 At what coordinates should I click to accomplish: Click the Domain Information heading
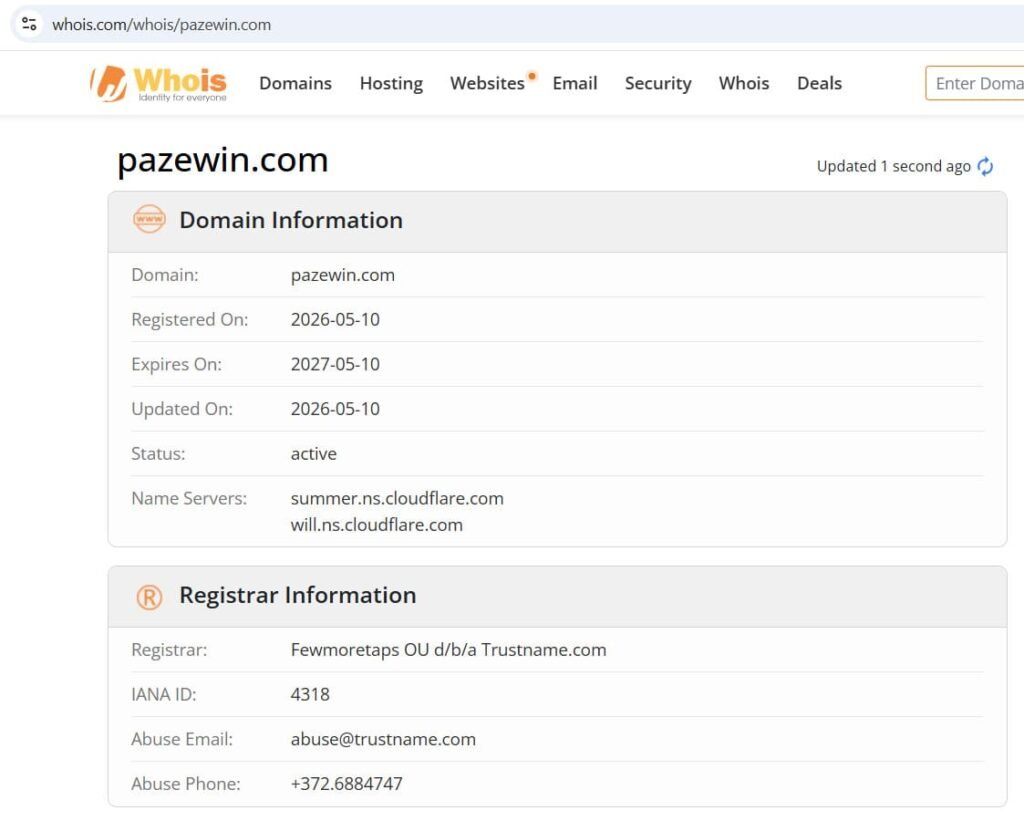291,220
